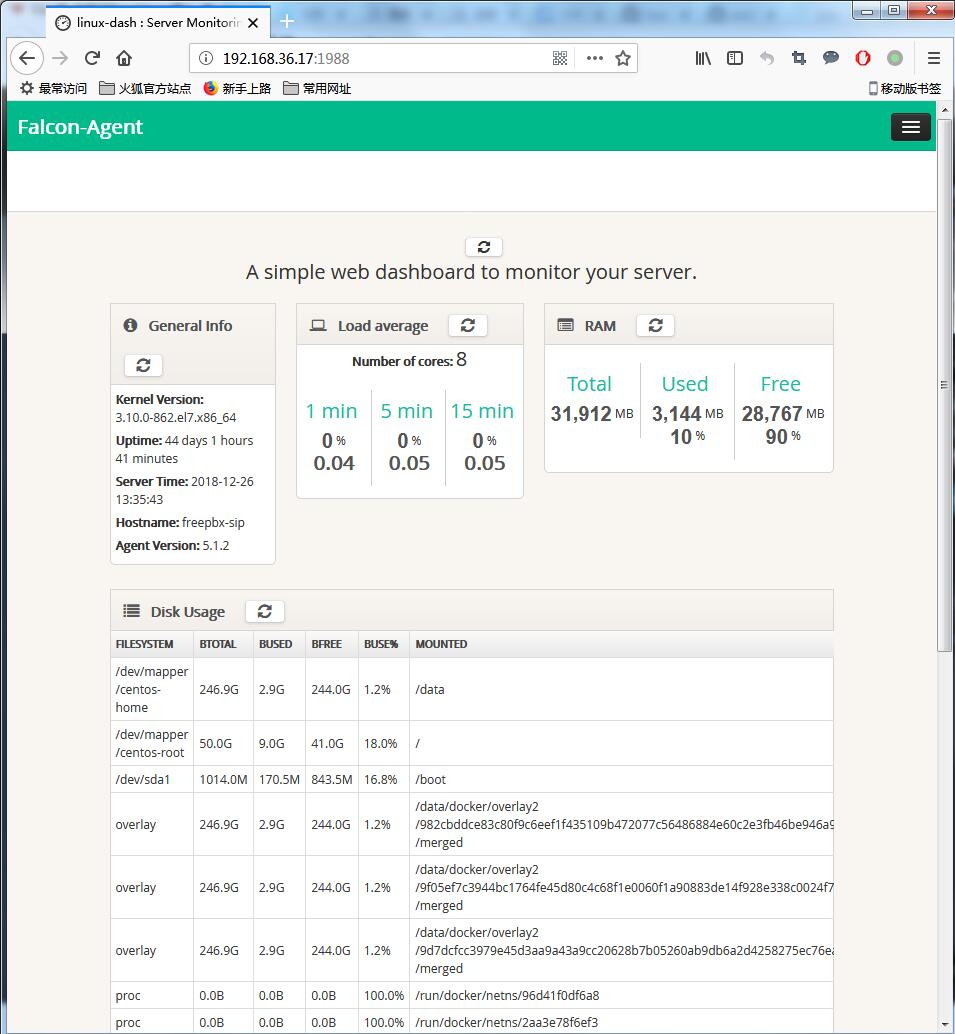This screenshot has height=1034, width=955.
Task: Refresh the RAM widget
Action: [x=655, y=325]
